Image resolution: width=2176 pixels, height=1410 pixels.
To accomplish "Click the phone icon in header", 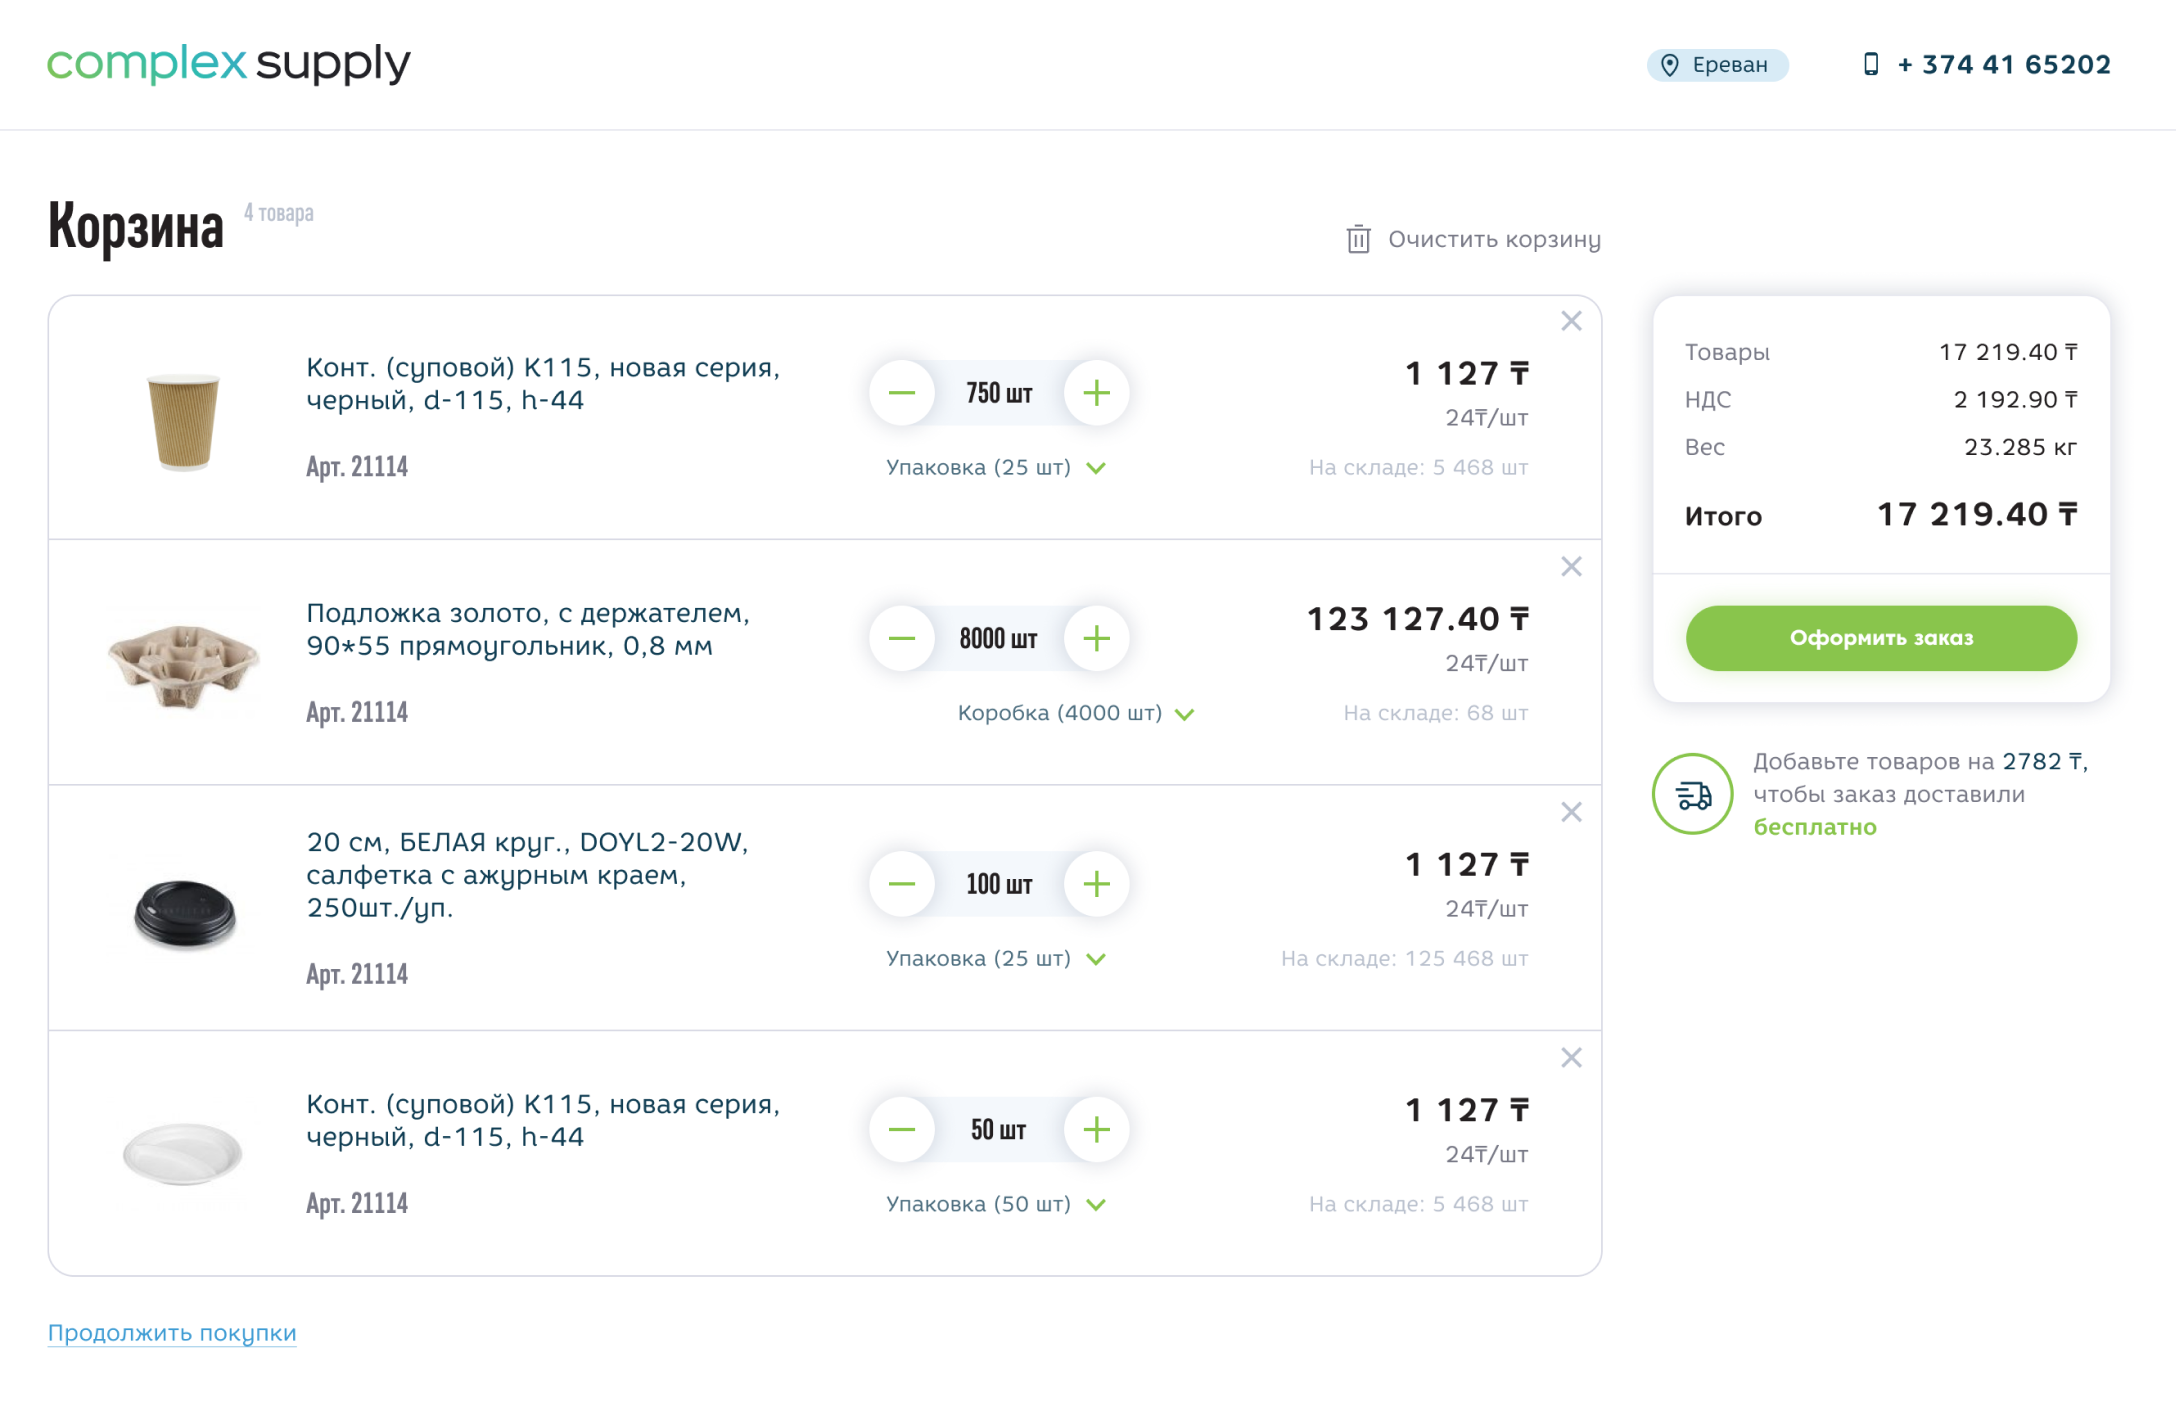I will tap(1871, 65).
